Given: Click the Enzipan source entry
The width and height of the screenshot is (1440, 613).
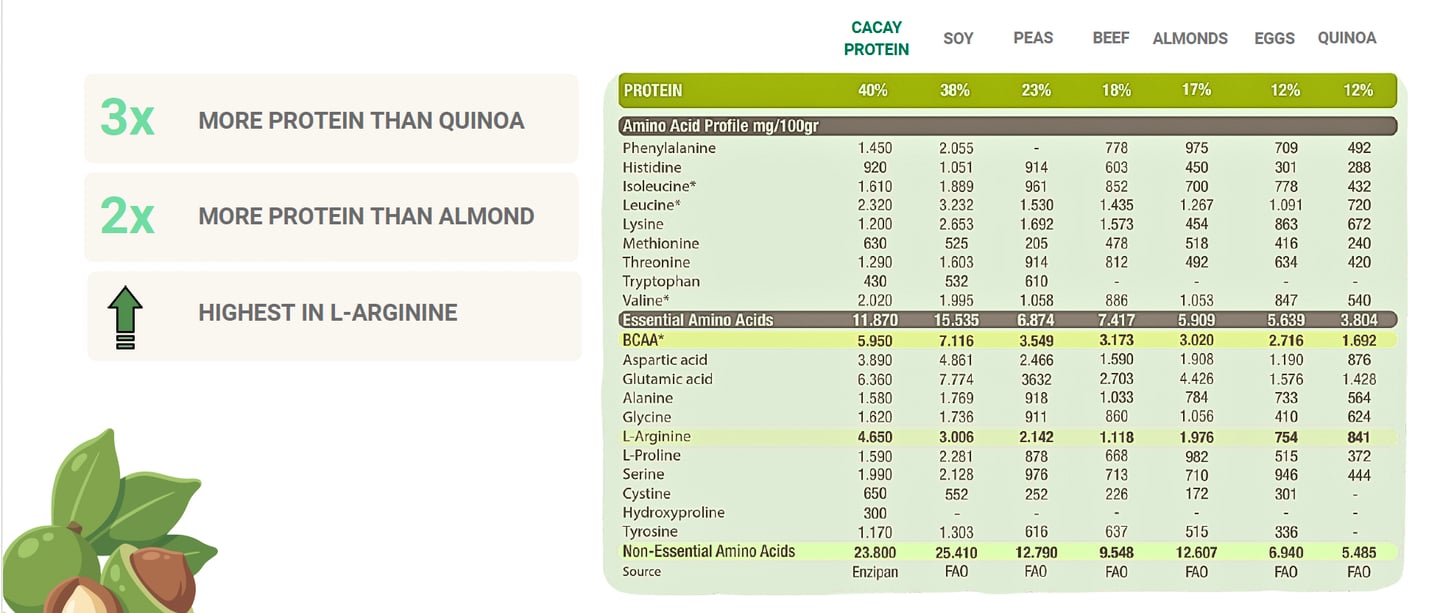Looking at the screenshot, I should point(876,572).
